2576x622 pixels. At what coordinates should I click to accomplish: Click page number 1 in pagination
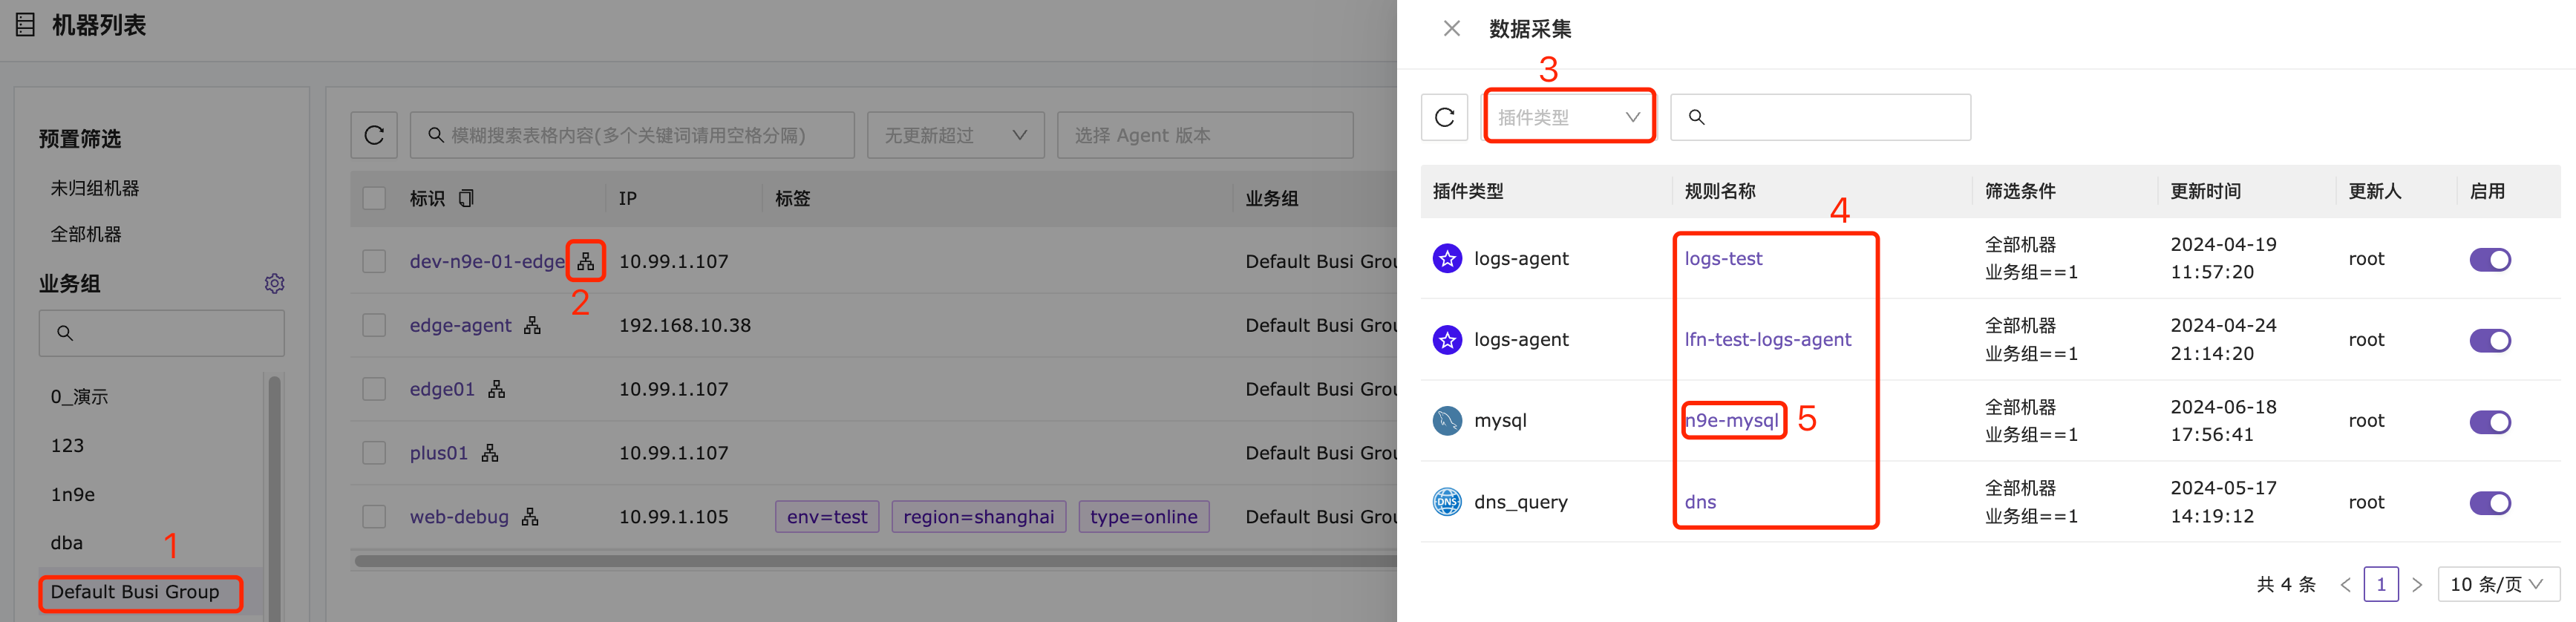click(x=2381, y=585)
